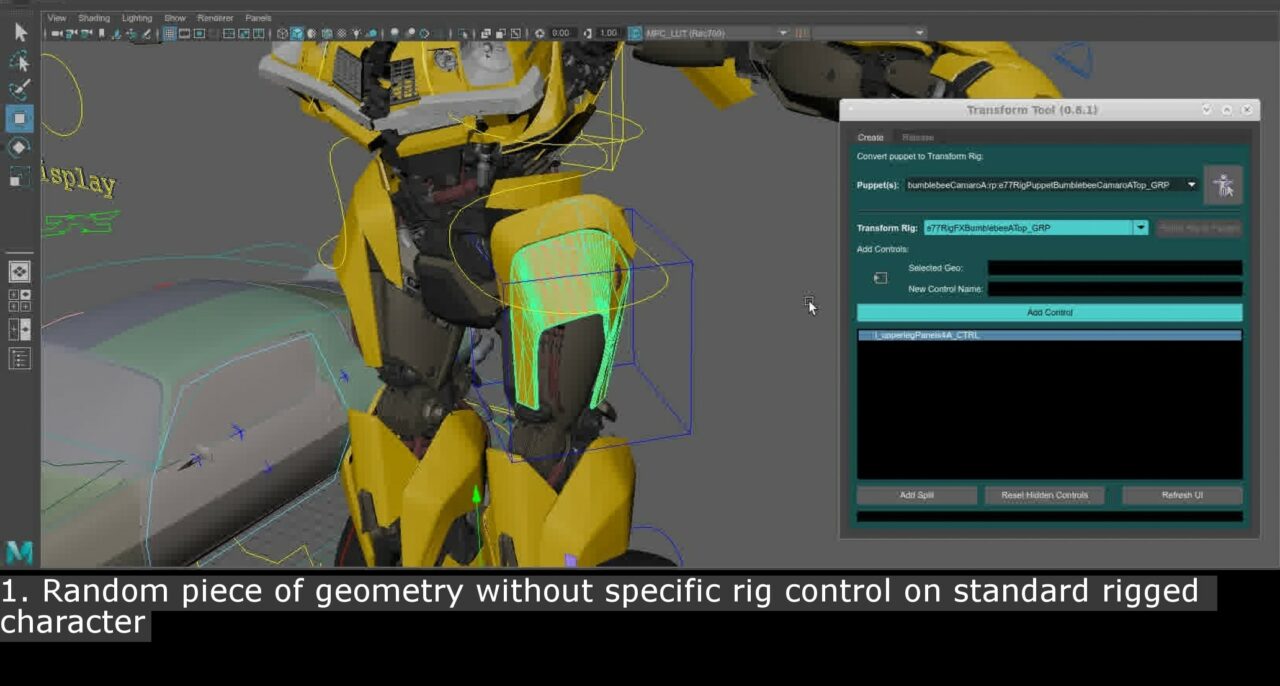Focus the Selected Geo field
Viewport: 1280px width, 686px height.
1115,268
